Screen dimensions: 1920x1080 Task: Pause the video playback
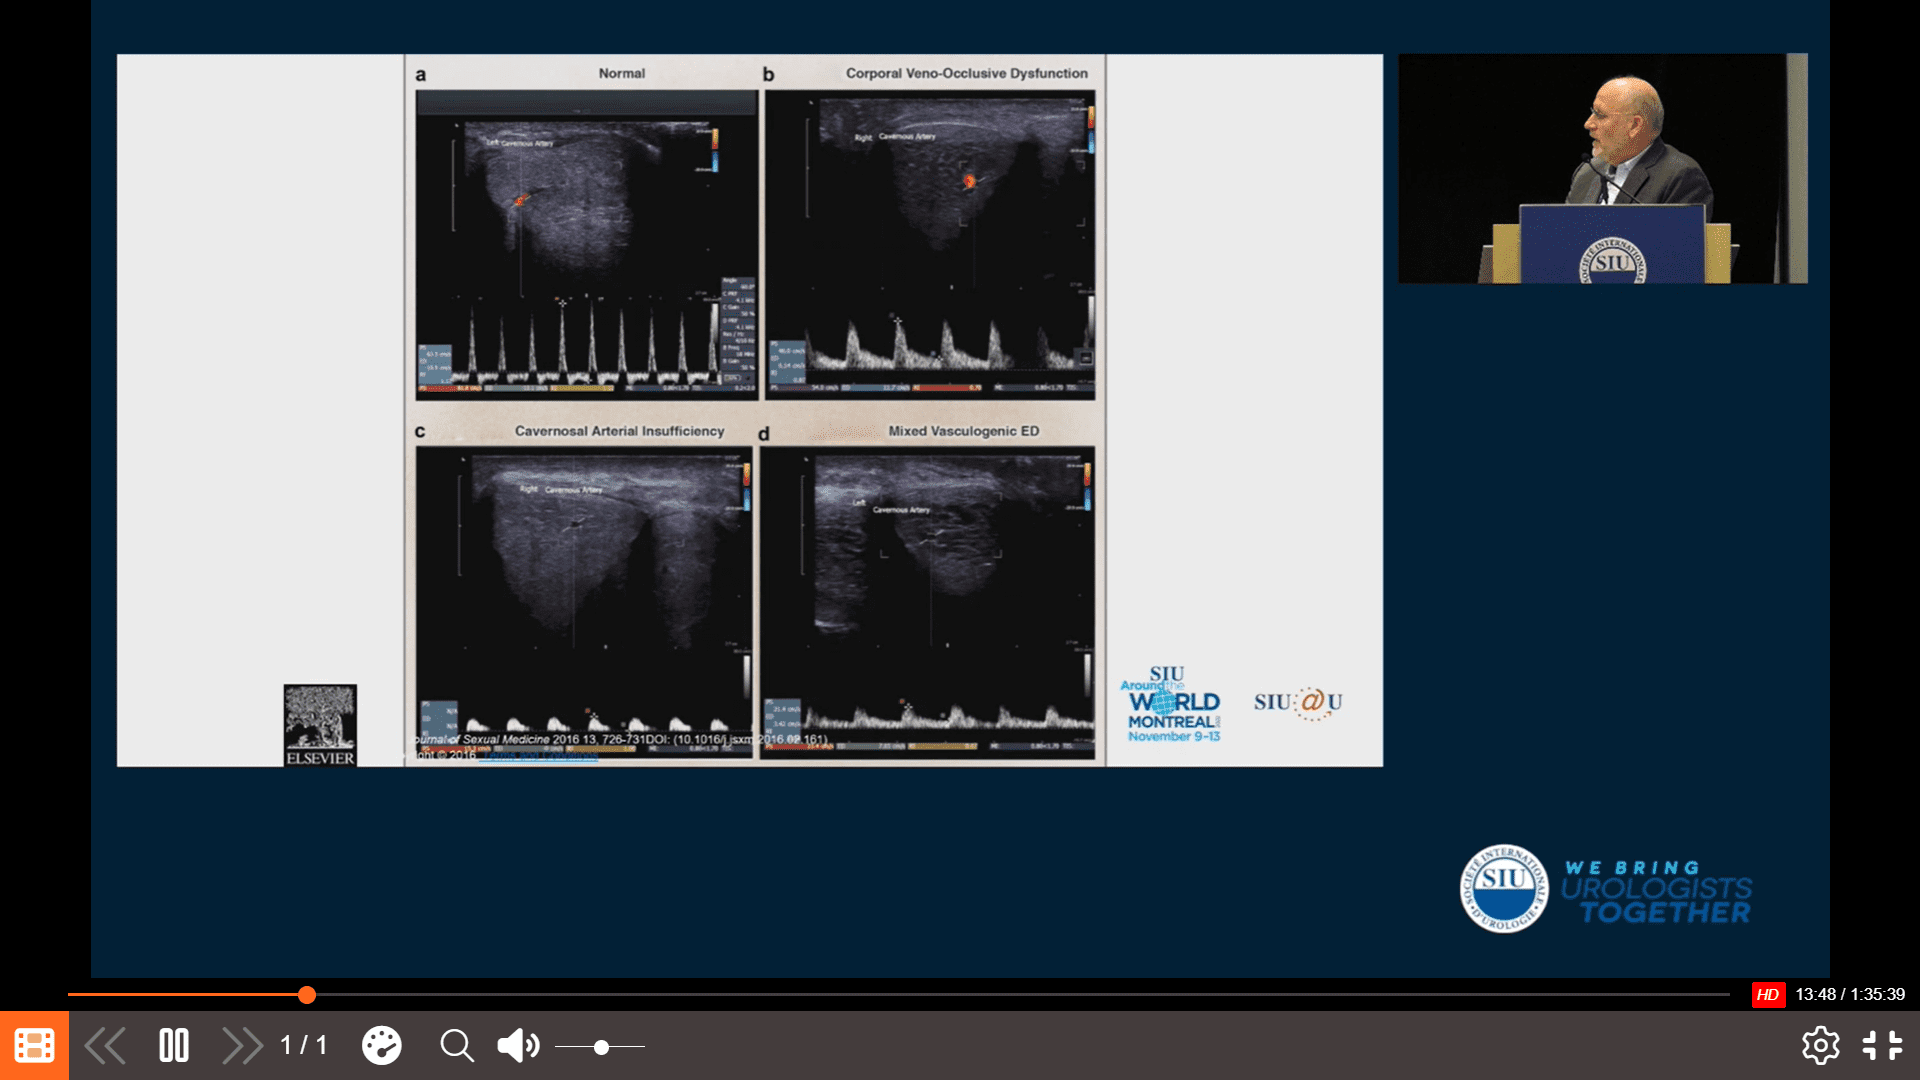(x=174, y=1046)
